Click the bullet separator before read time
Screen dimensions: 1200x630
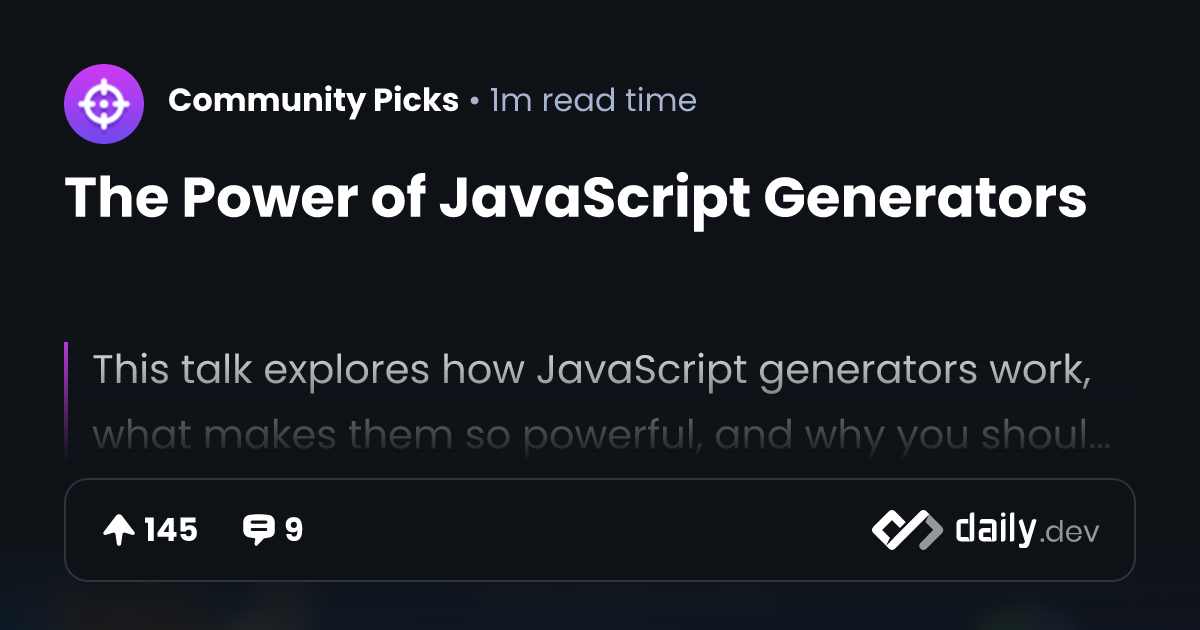pos(474,102)
